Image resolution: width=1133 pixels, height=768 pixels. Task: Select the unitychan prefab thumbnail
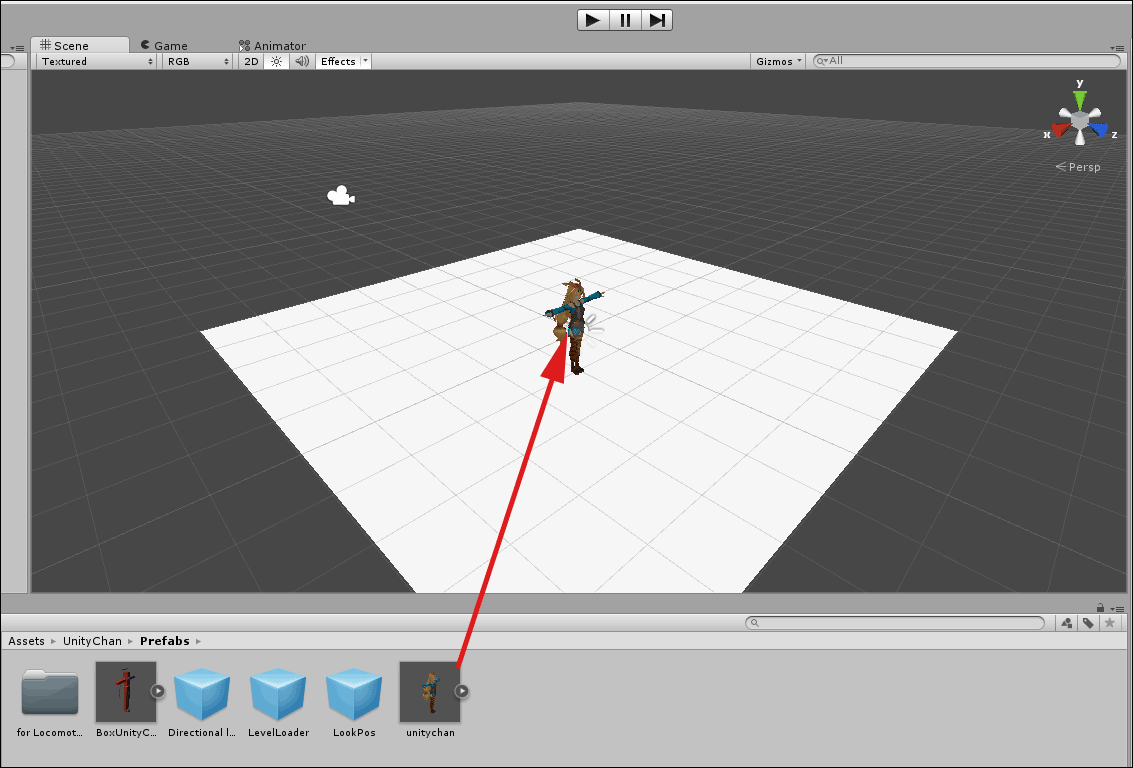point(430,691)
